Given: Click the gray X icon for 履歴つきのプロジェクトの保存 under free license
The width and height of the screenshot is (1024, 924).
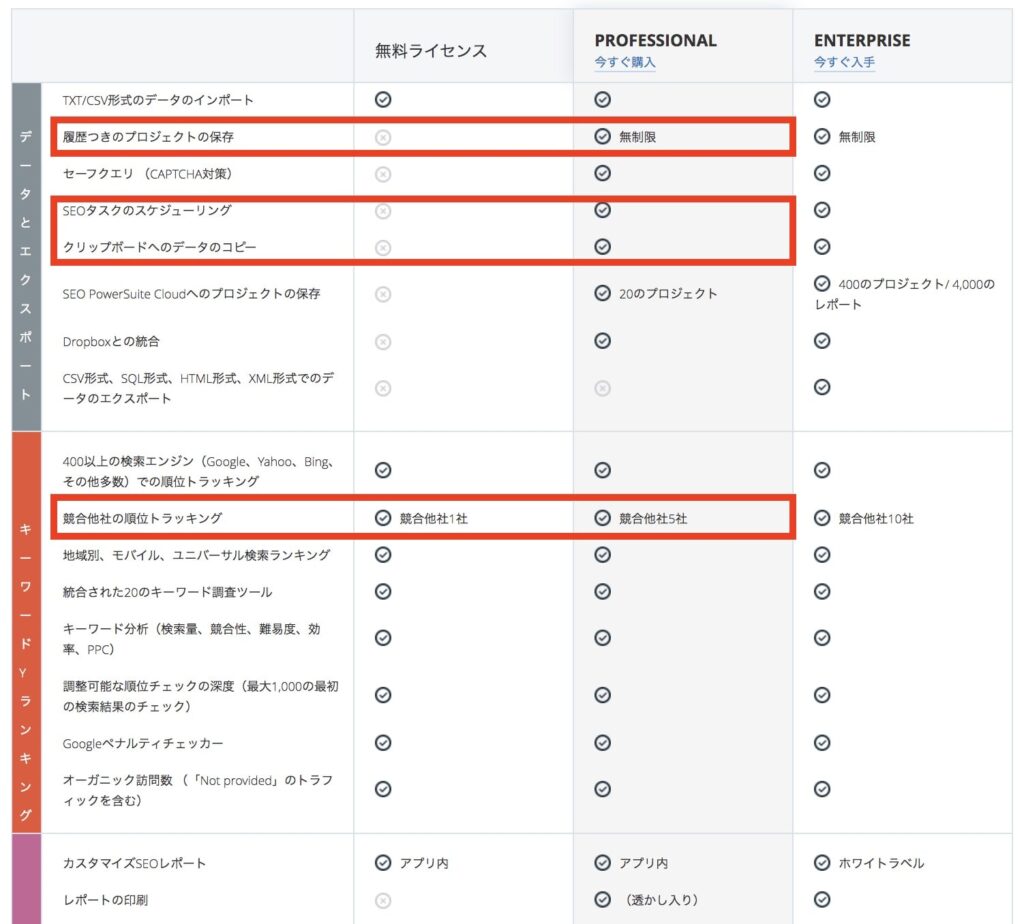Looking at the screenshot, I should pos(383,137).
